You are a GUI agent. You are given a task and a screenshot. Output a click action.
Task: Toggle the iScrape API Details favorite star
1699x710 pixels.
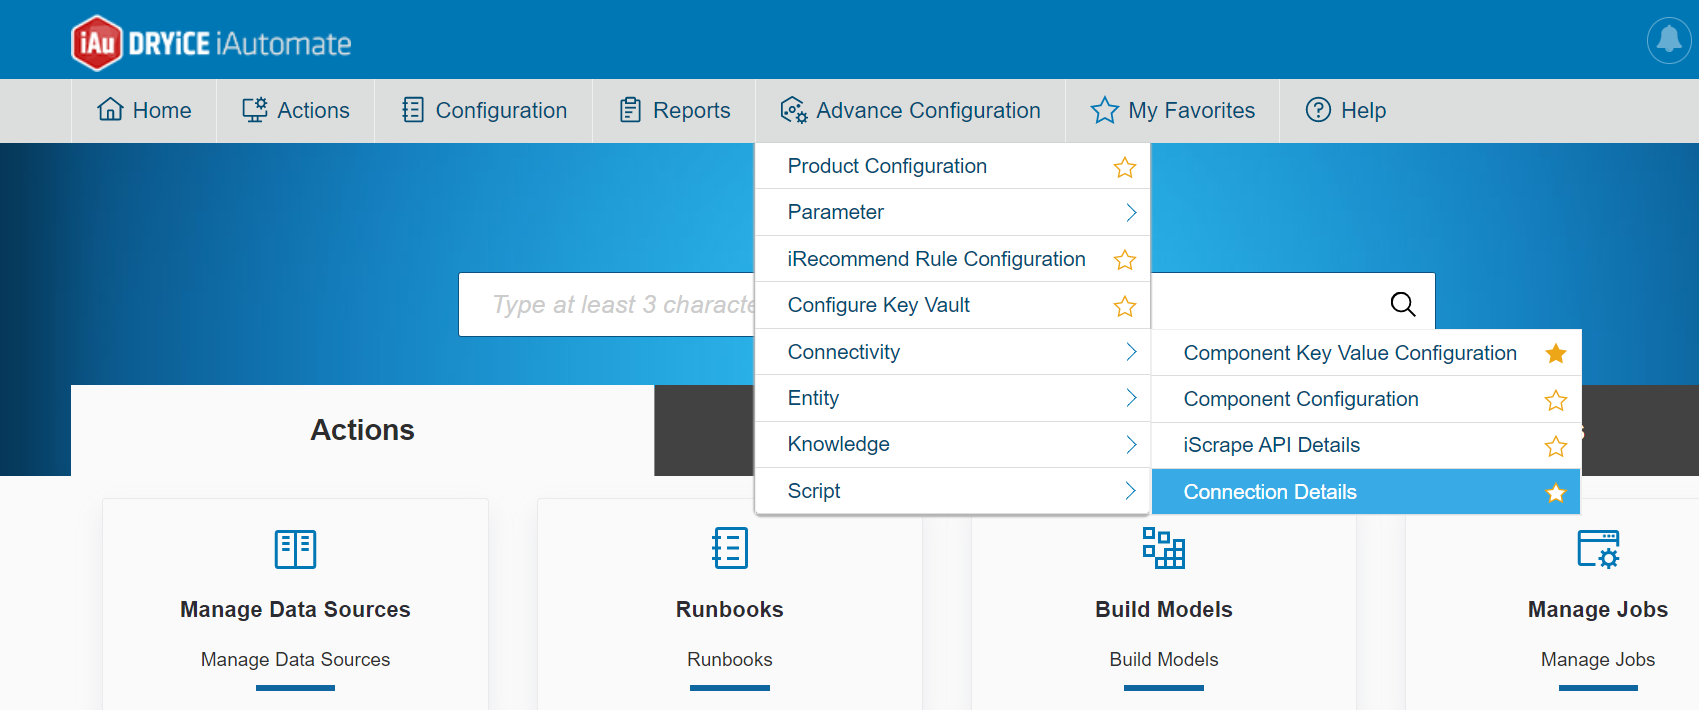[x=1556, y=446]
